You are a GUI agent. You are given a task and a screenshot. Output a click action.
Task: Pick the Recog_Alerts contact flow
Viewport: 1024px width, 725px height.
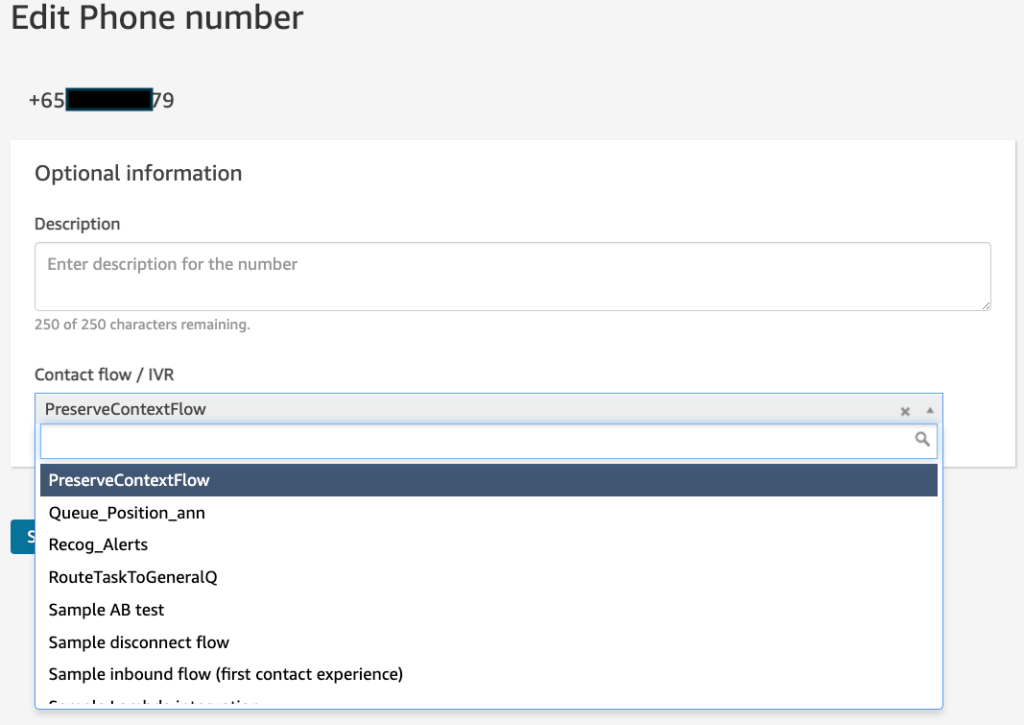tap(98, 545)
